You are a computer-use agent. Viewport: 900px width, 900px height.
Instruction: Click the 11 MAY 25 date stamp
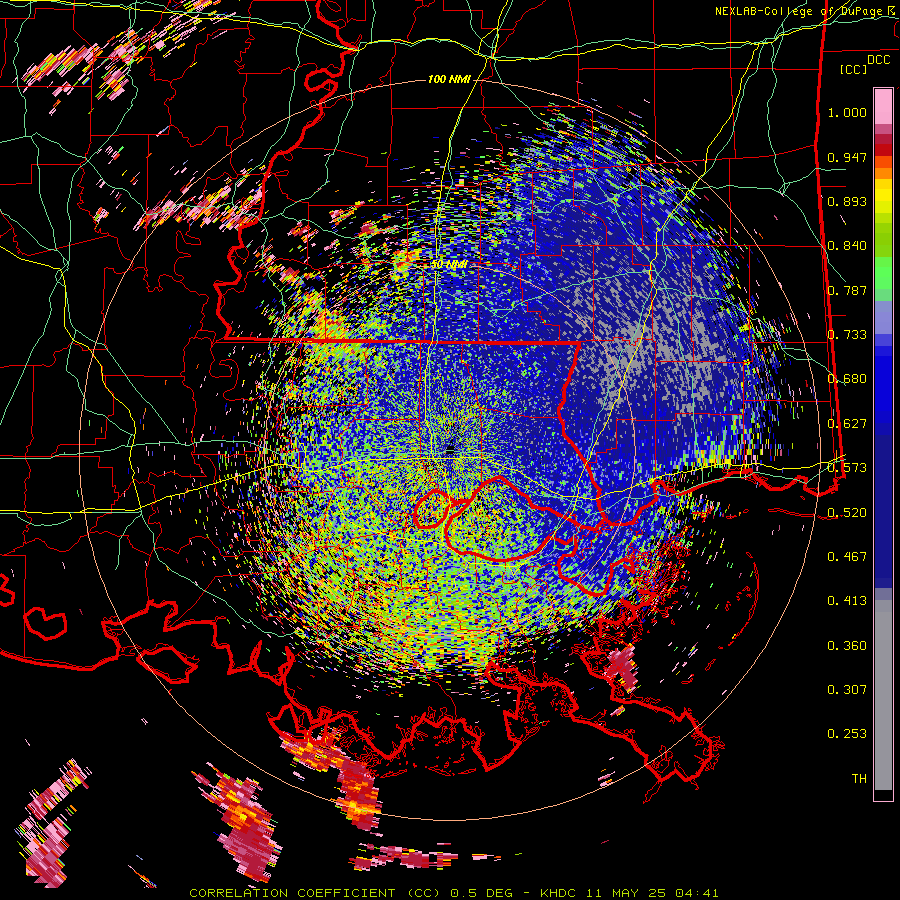coord(627,893)
